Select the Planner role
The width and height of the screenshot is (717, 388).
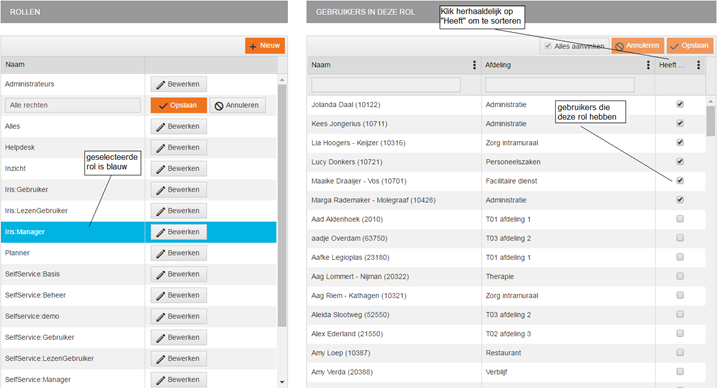tap(139, 253)
